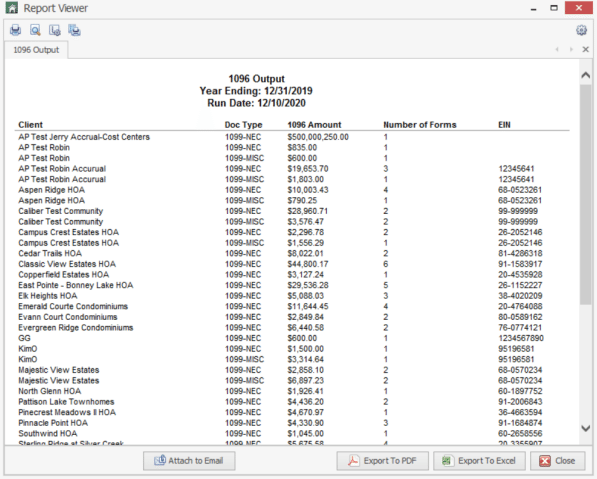Open report viewer settings gear

pos(581,30)
